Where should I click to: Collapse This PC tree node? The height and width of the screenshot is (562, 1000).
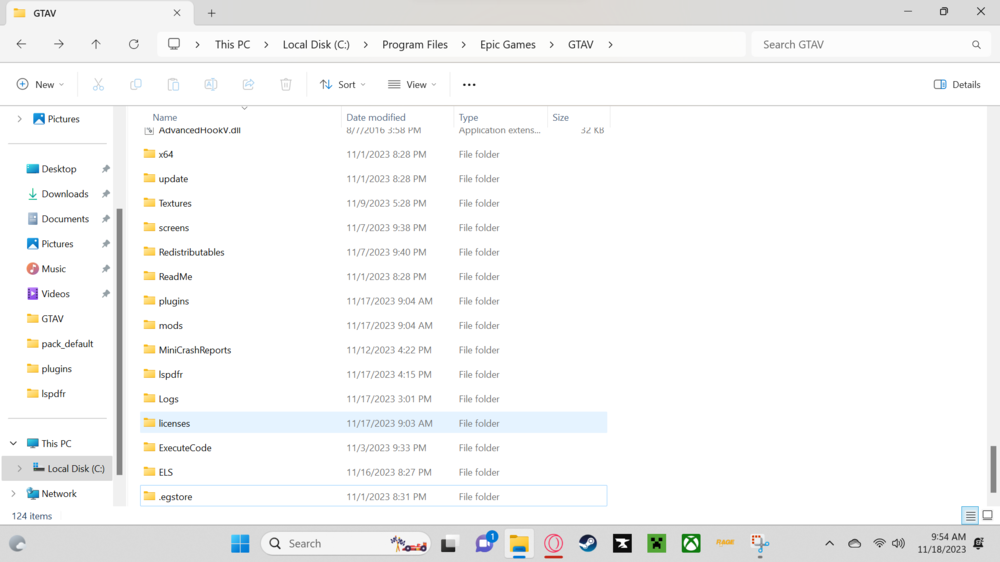click(x=13, y=443)
